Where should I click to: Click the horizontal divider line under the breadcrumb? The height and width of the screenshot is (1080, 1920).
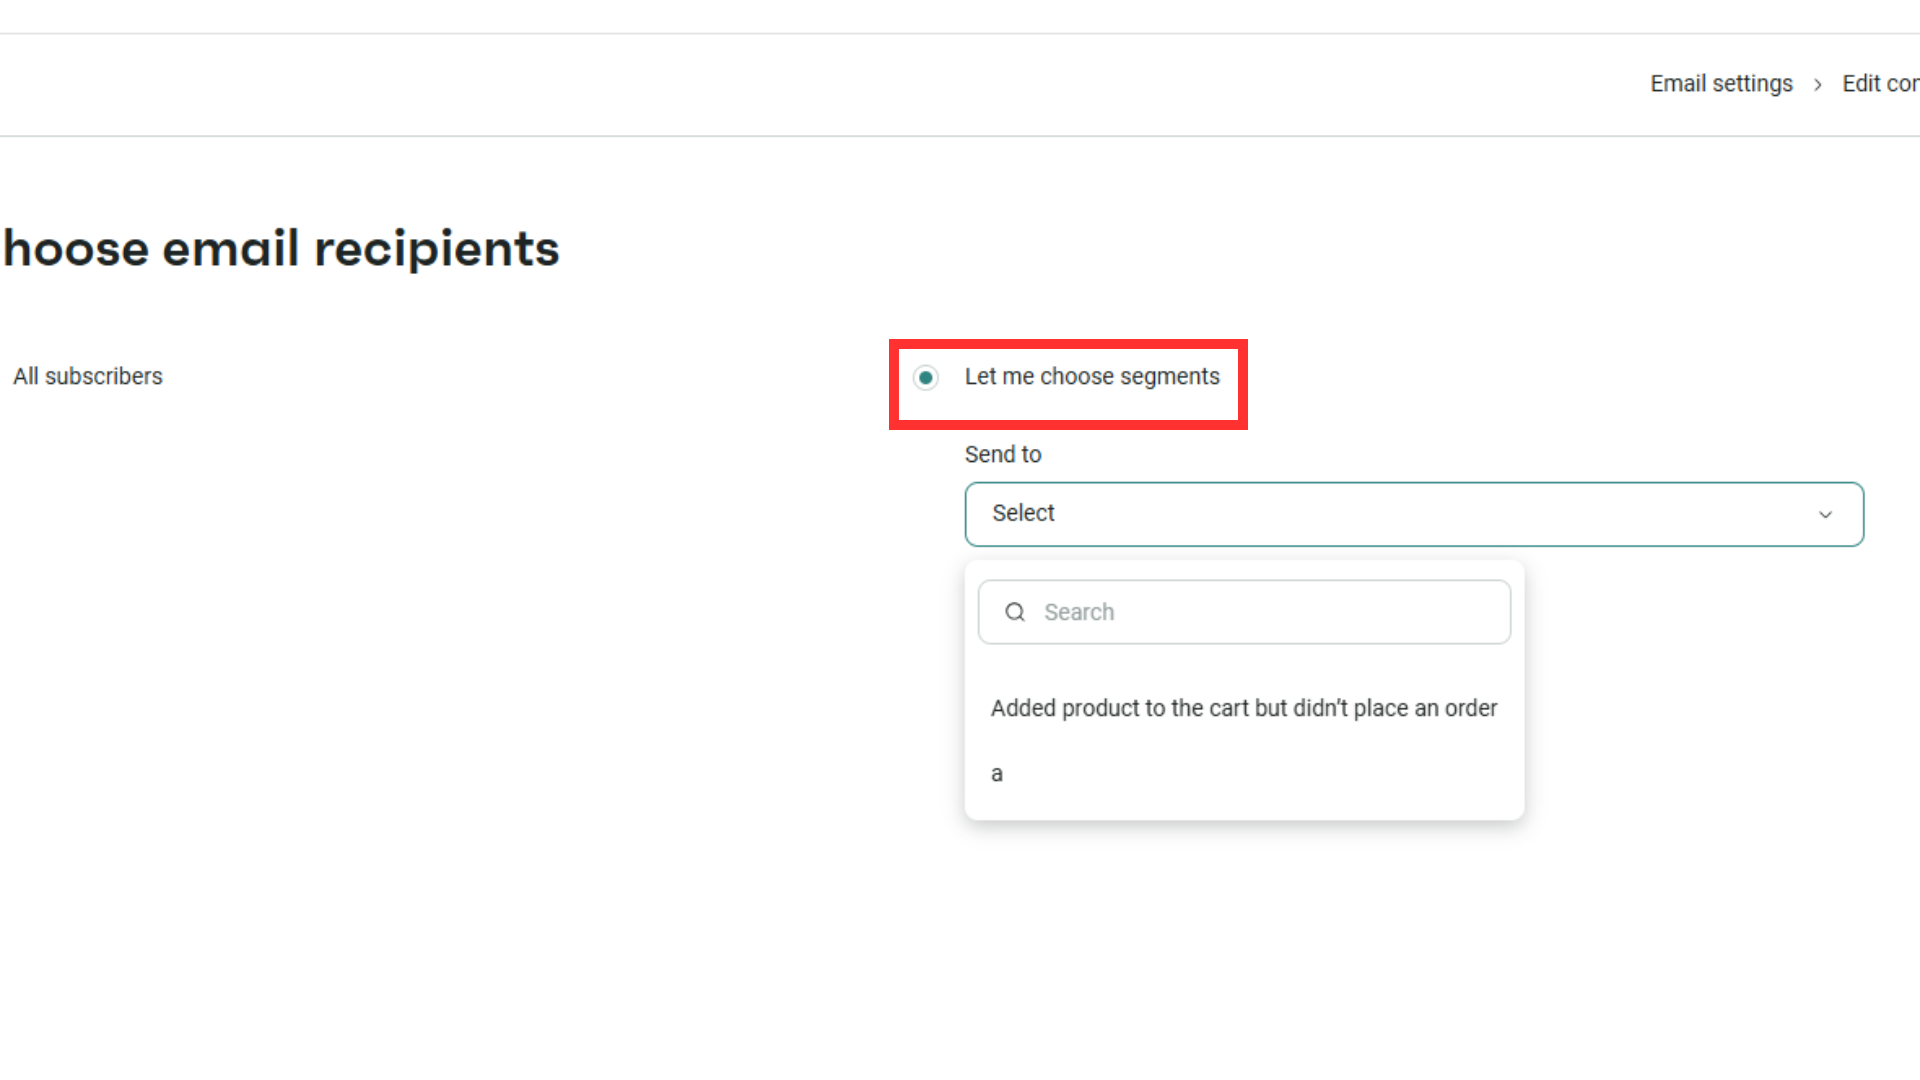point(960,136)
